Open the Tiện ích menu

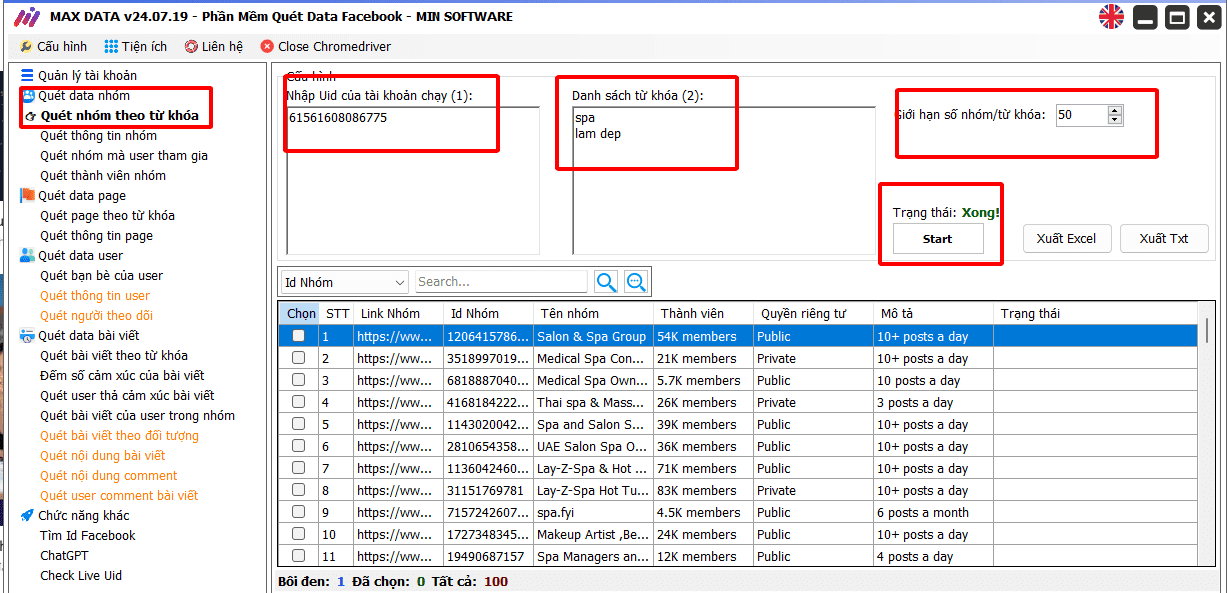coord(136,46)
